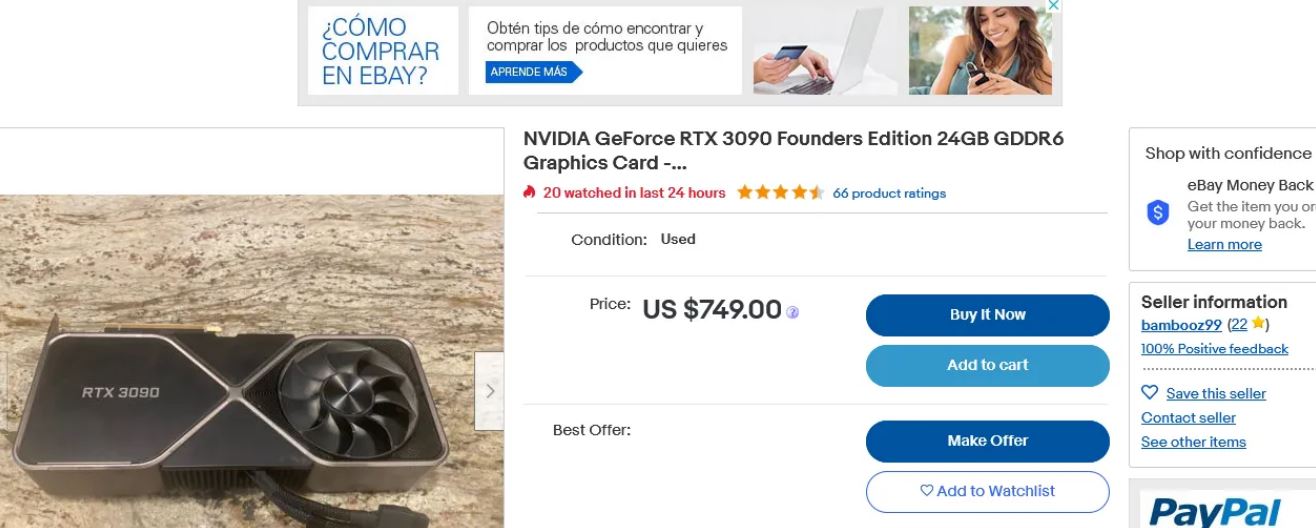See other items from this seller

click(x=1193, y=442)
